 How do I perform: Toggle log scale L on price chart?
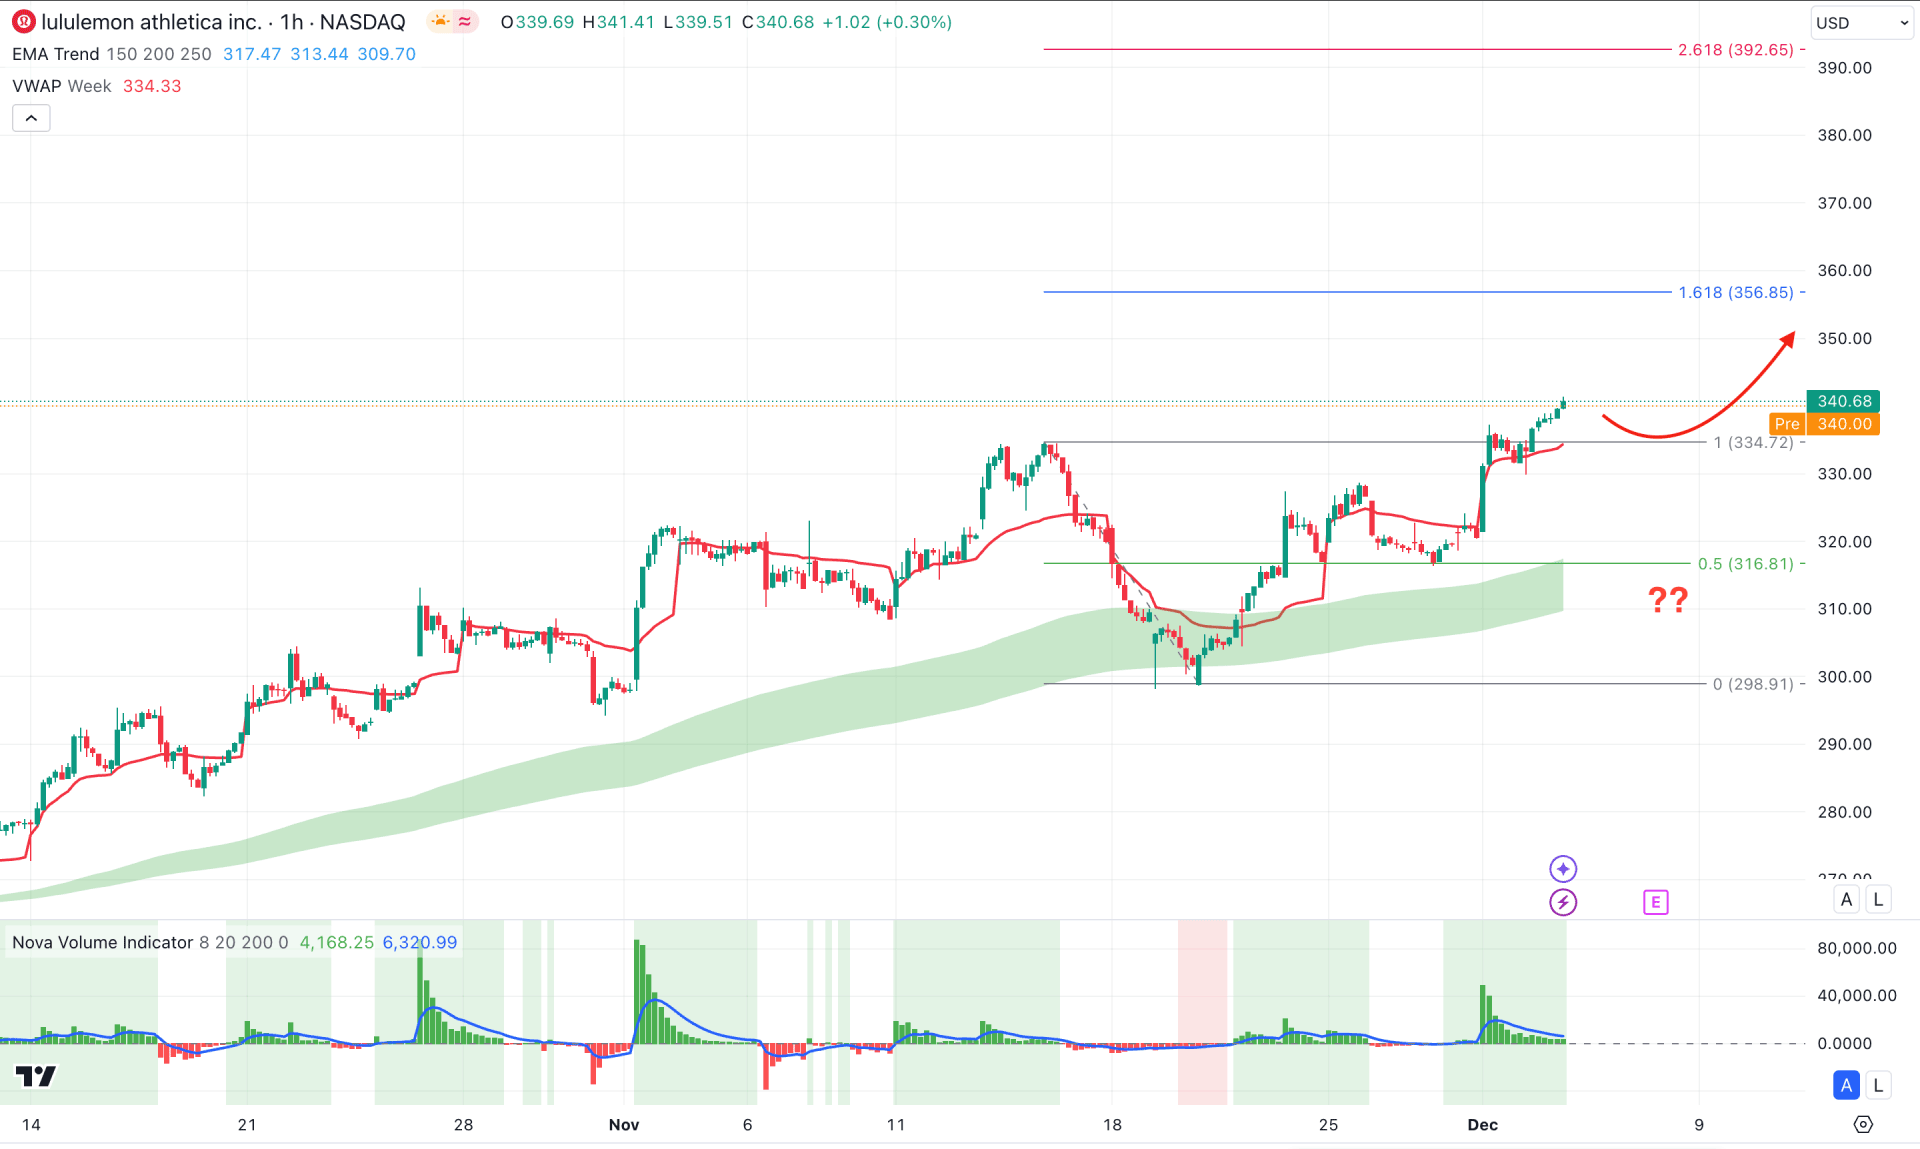pyautogui.click(x=1878, y=899)
